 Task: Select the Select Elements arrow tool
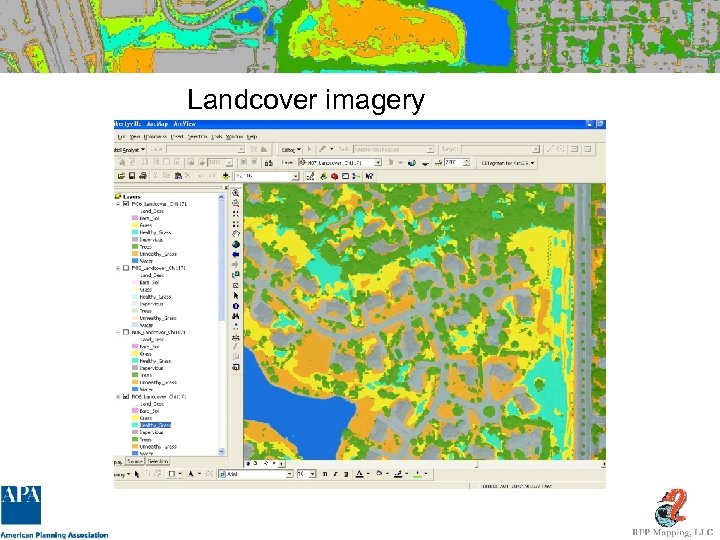tap(236, 296)
